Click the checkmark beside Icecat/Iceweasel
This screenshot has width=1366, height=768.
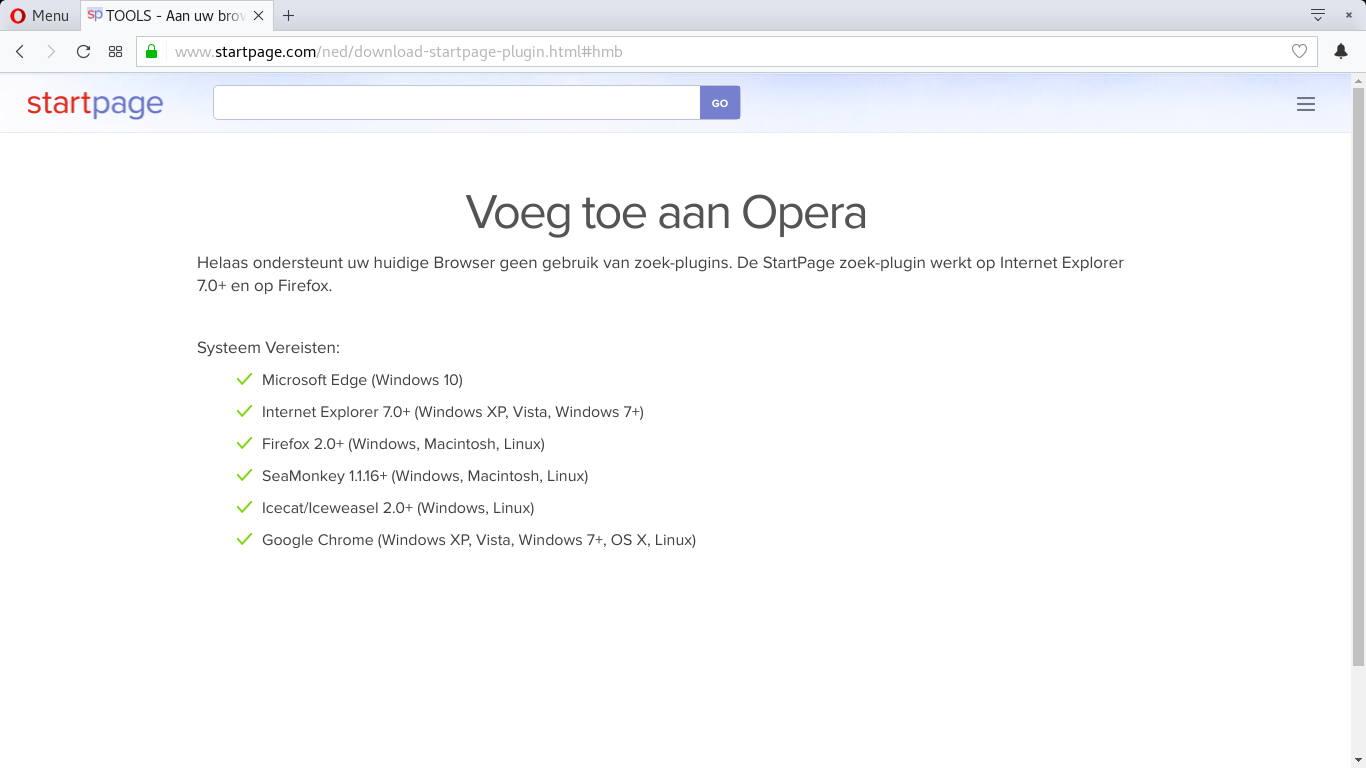[244, 507]
